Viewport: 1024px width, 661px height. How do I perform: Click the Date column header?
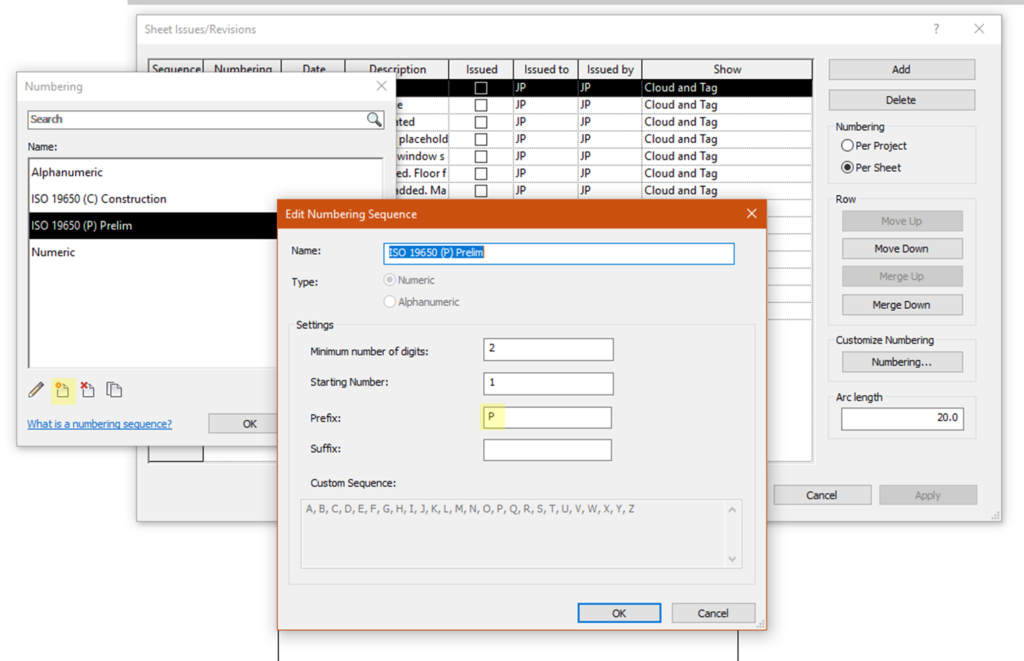(313, 69)
